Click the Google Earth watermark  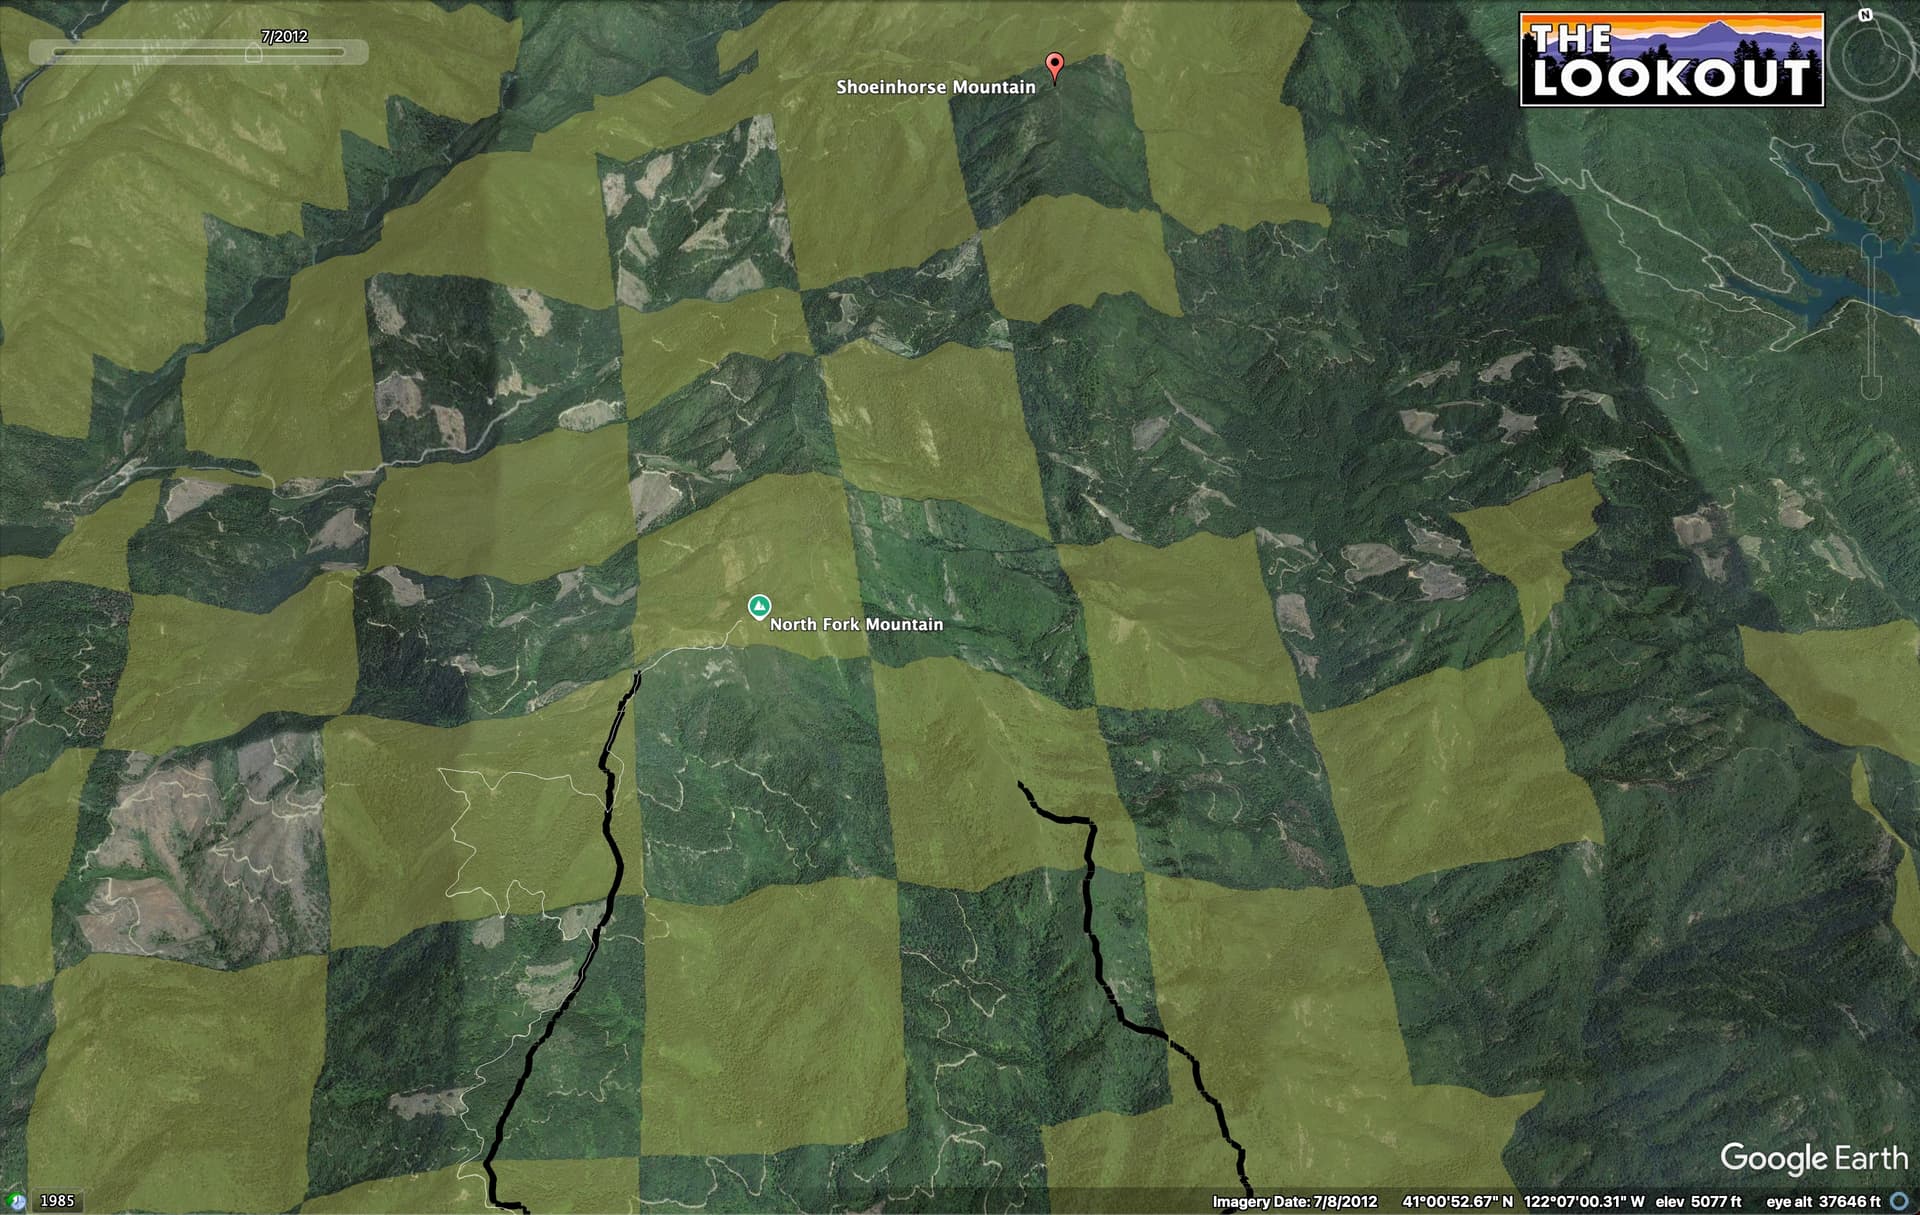click(1813, 1158)
